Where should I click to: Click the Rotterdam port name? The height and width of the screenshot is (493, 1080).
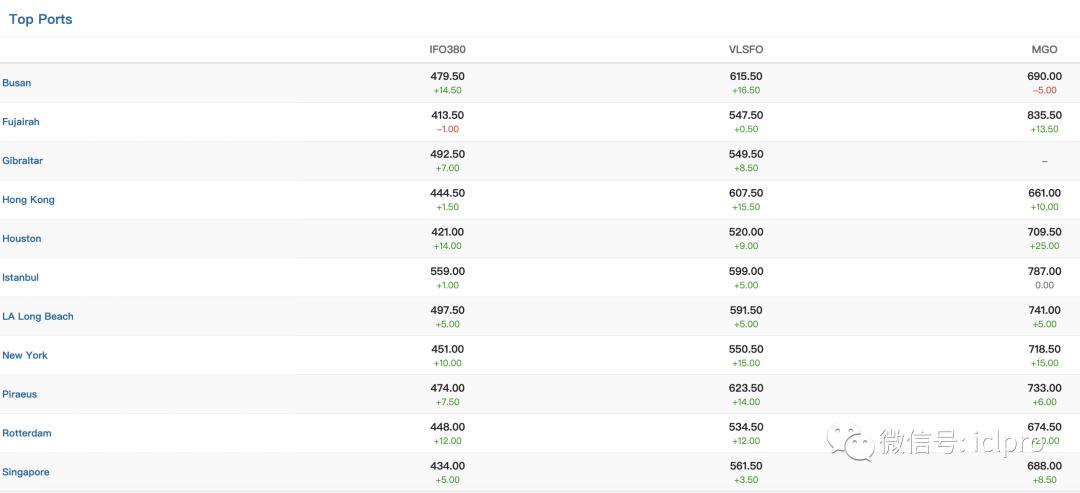27,434
